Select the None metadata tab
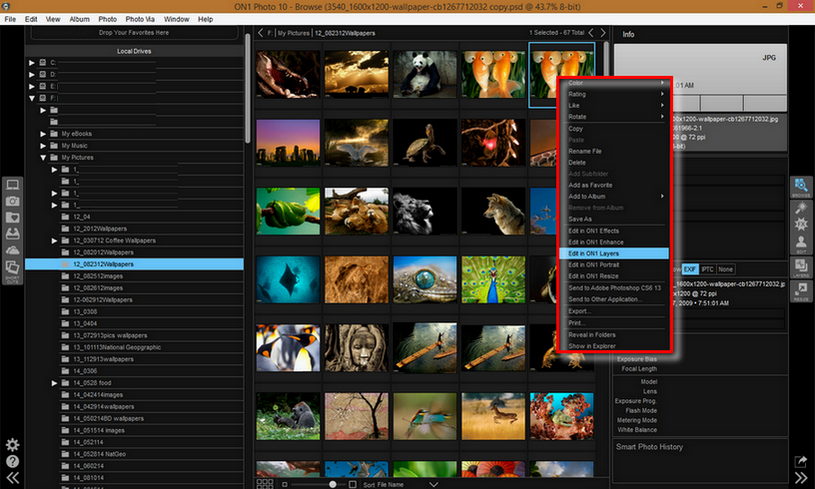The height and width of the screenshot is (489, 815). coord(726,269)
